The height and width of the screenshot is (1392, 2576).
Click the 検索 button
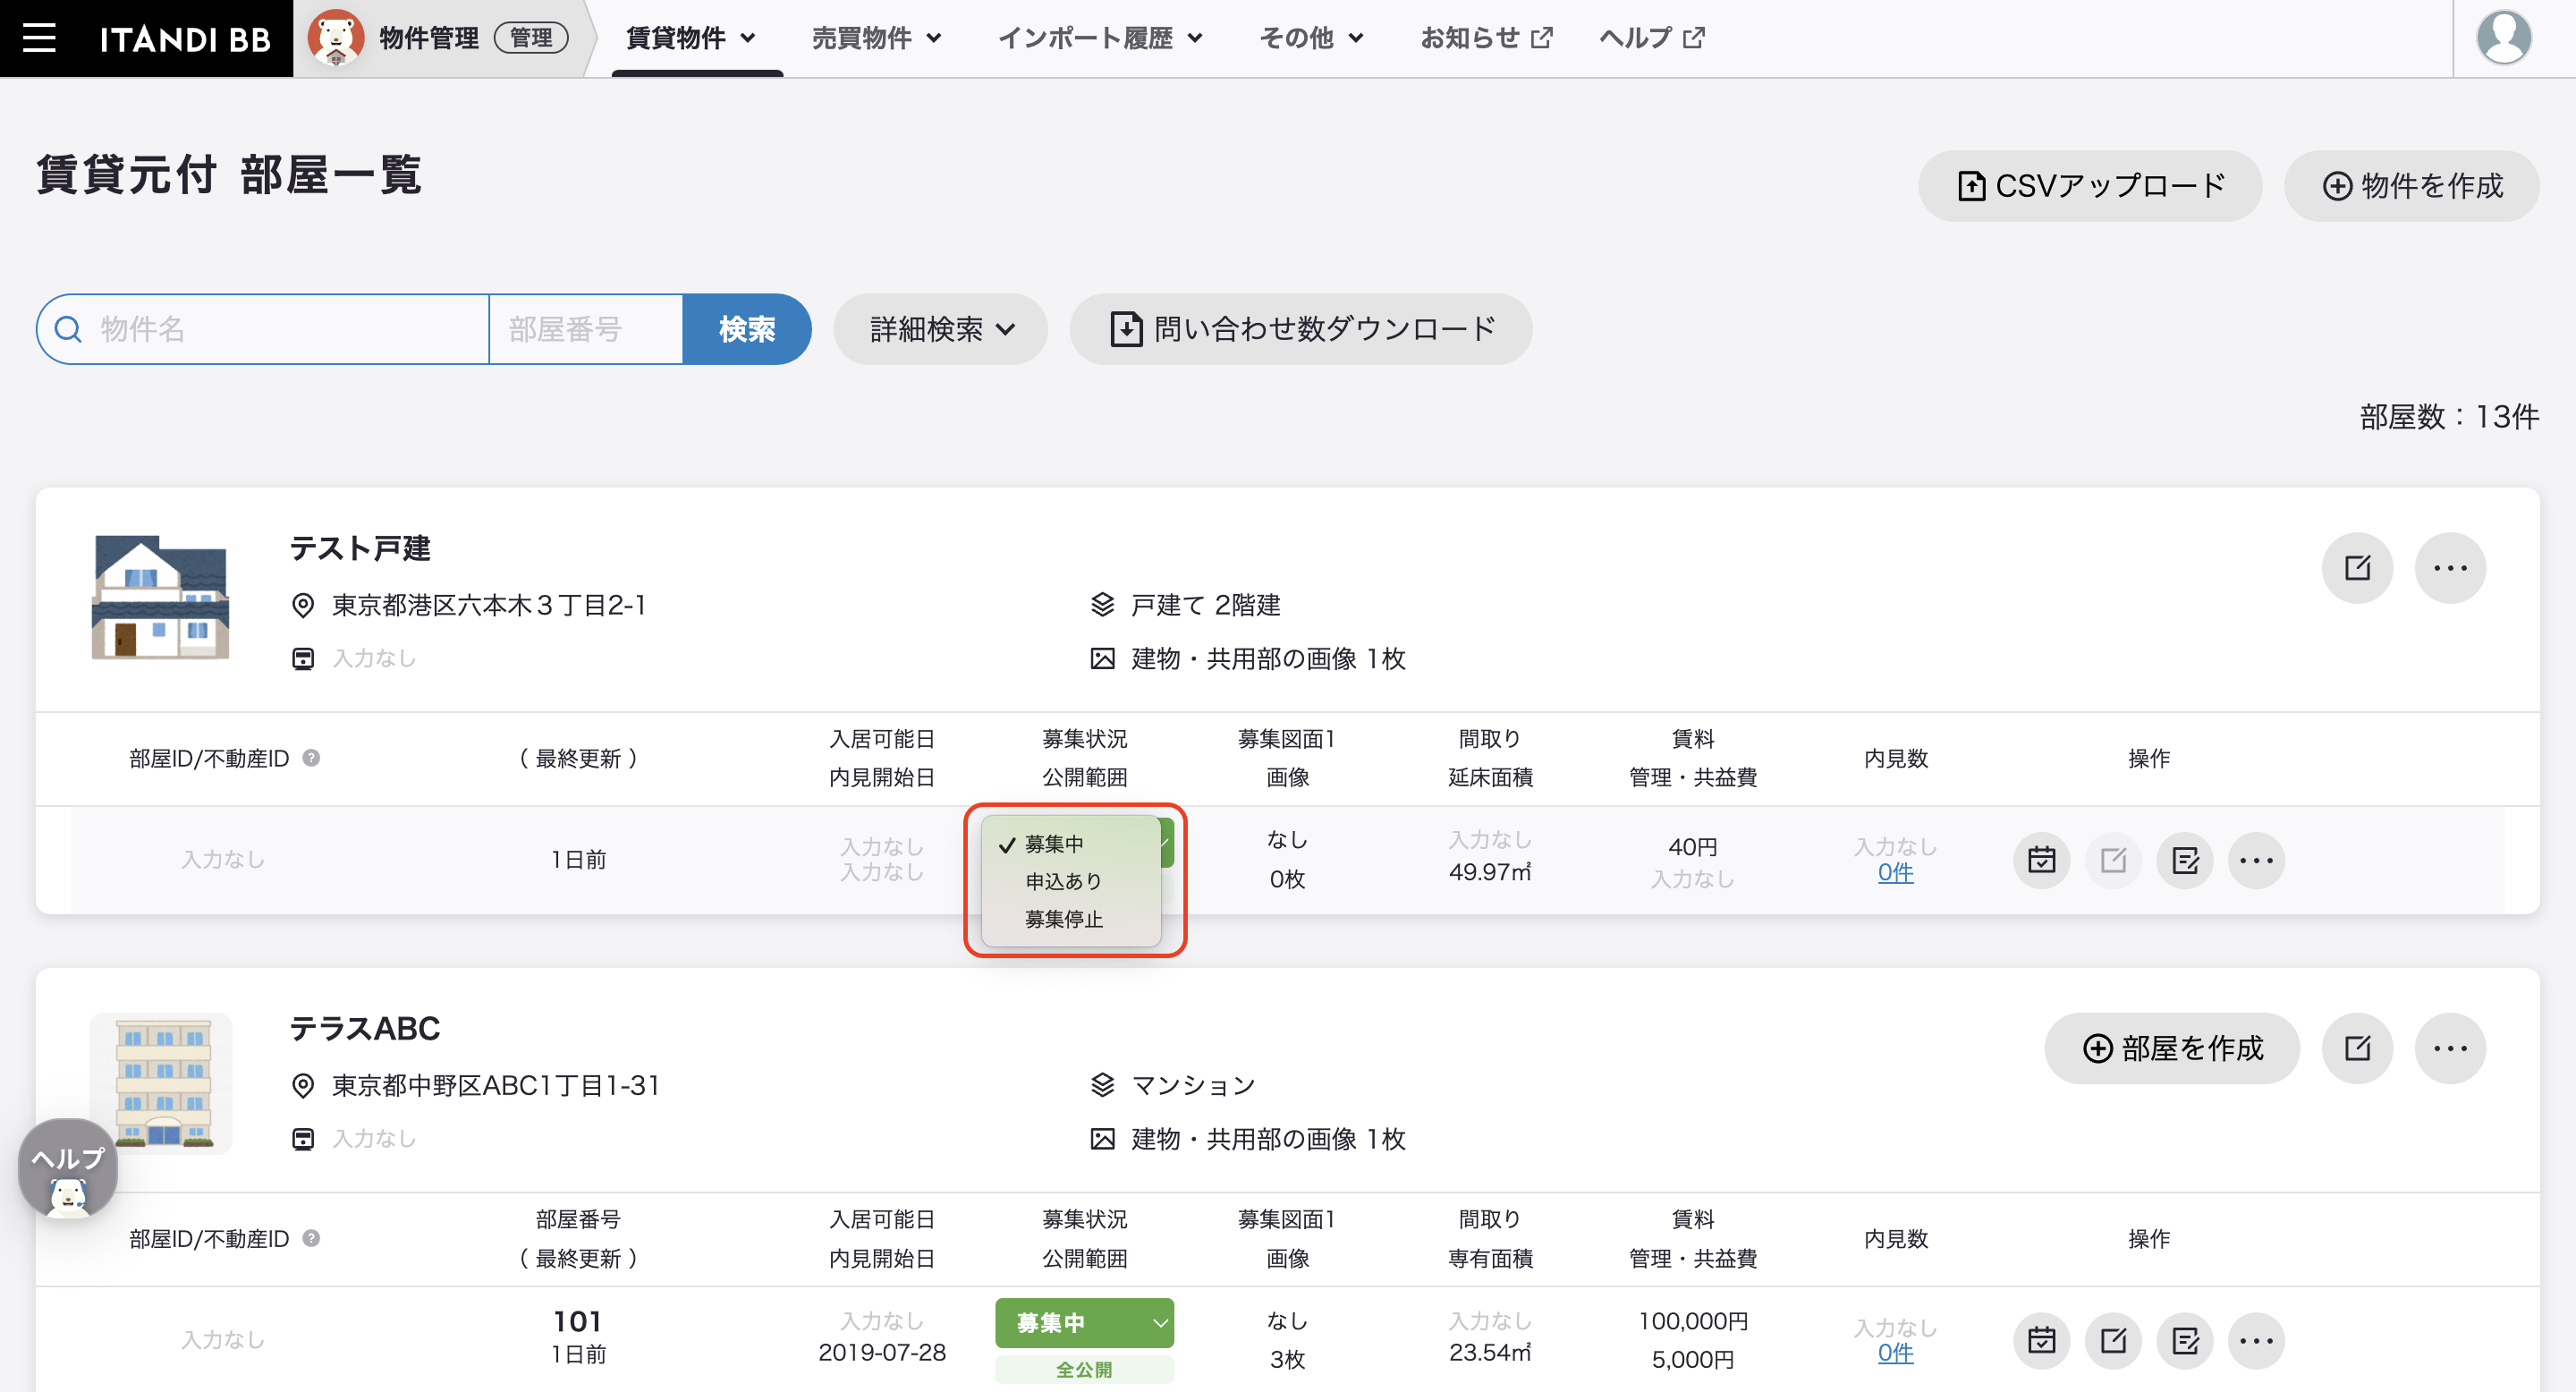pos(746,329)
